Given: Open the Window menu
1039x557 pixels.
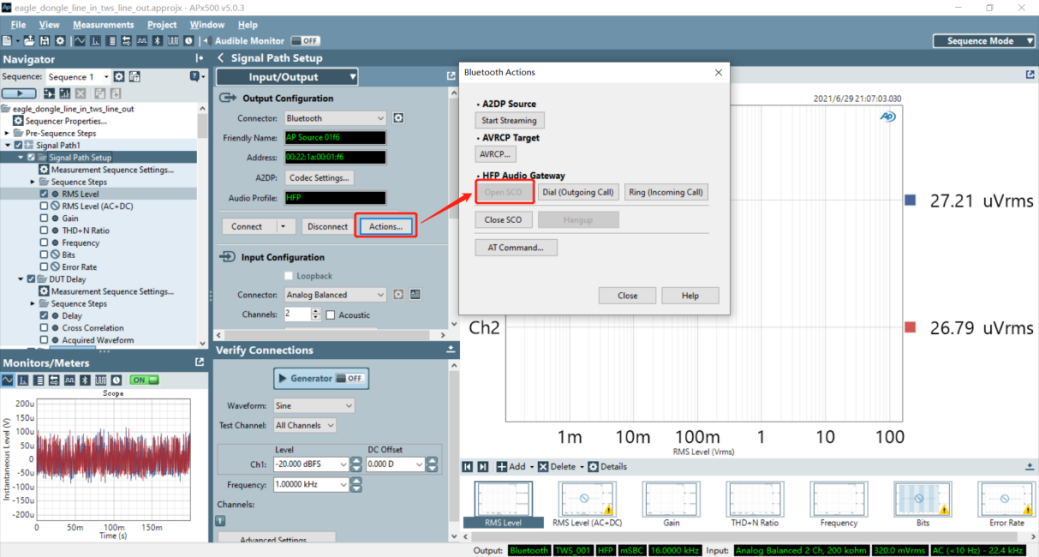Looking at the screenshot, I should point(207,25).
